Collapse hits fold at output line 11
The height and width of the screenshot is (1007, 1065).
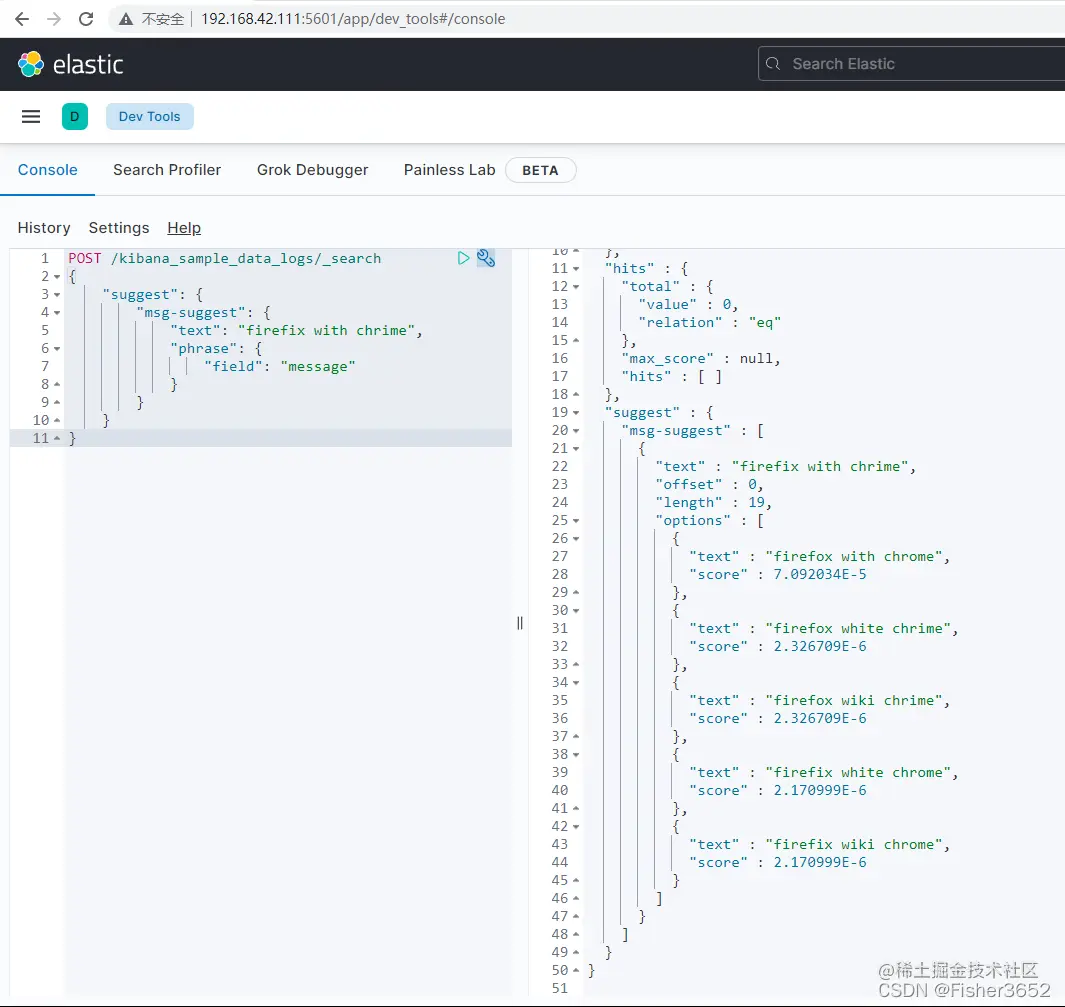click(576, 268)
